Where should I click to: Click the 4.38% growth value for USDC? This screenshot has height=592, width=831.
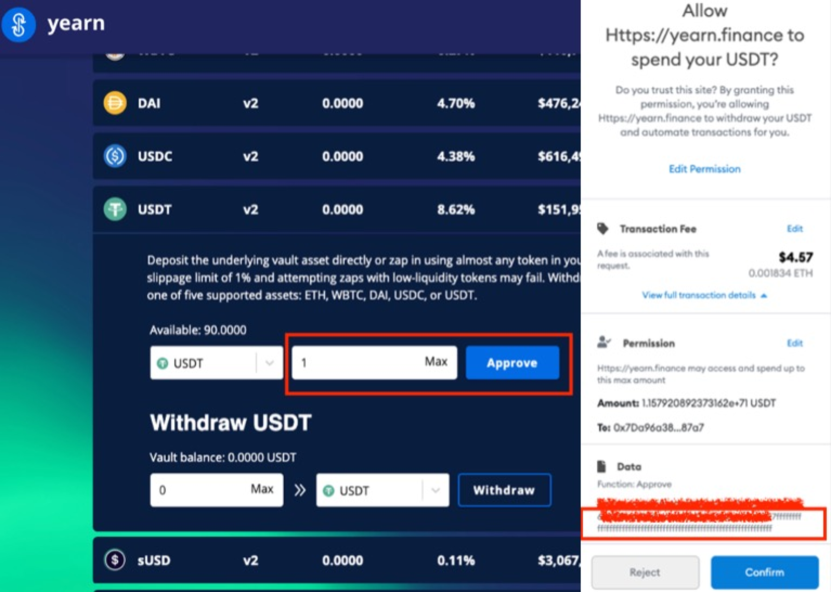(x=456, y=156)
